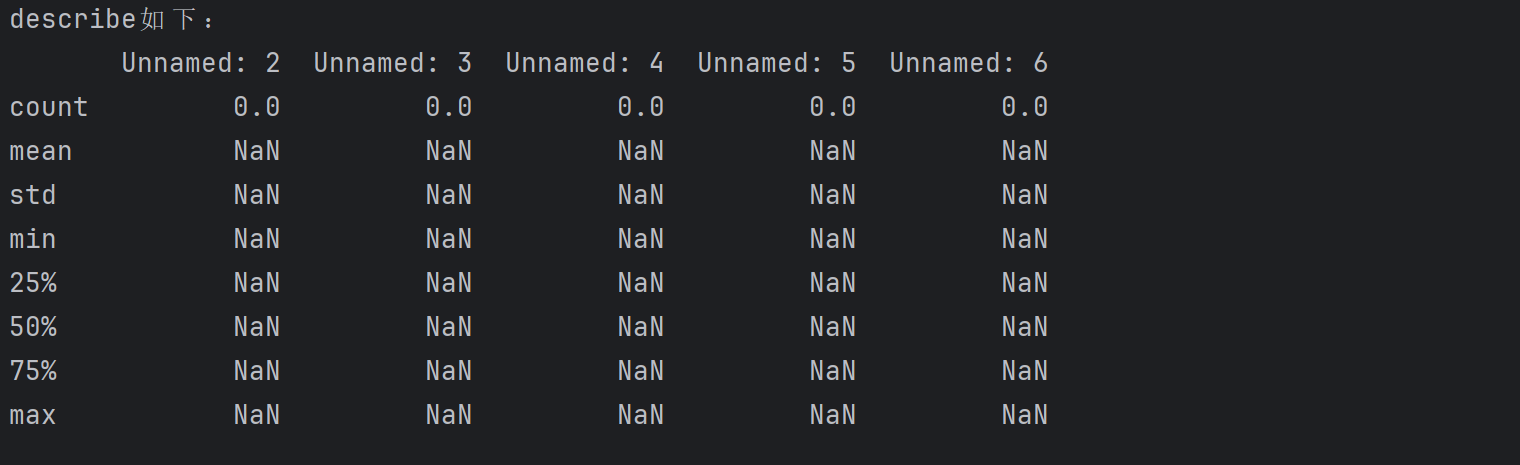This screenshot has height=465, width=1520.
Task: Click the 'Unnamed: 4' column header
Action: tap(585, 63)
